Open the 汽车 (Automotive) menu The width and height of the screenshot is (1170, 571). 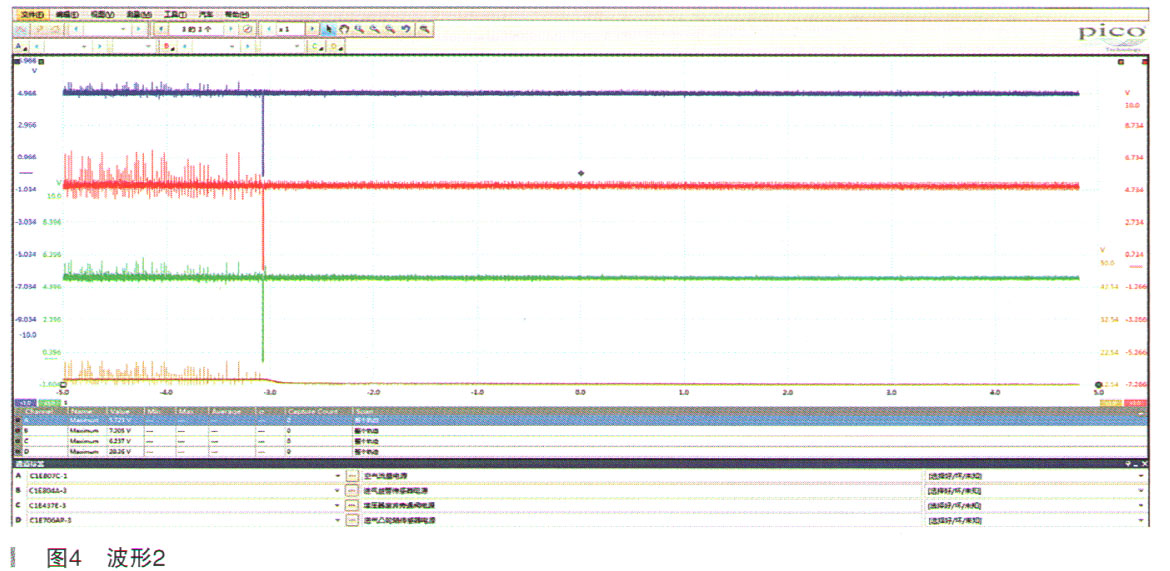point(206,14)
